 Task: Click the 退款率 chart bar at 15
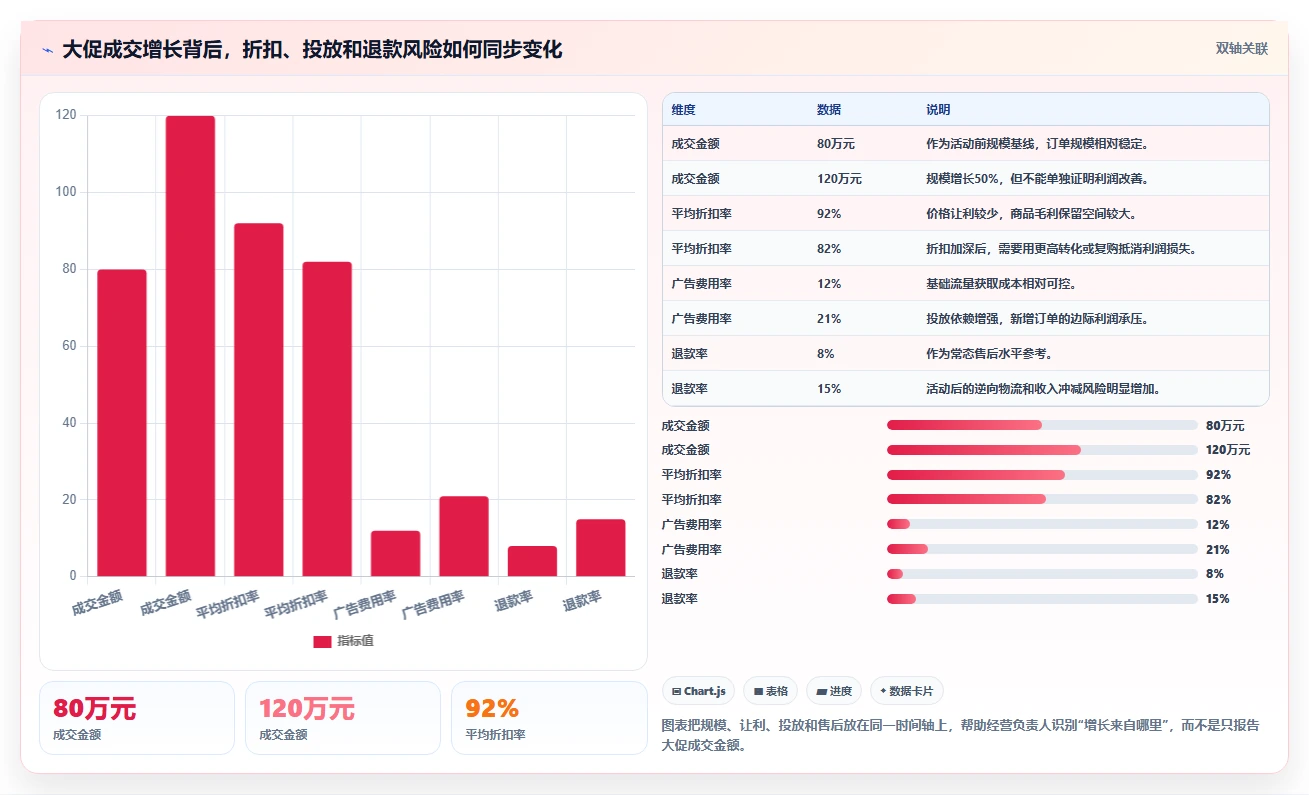click(600, 548)
